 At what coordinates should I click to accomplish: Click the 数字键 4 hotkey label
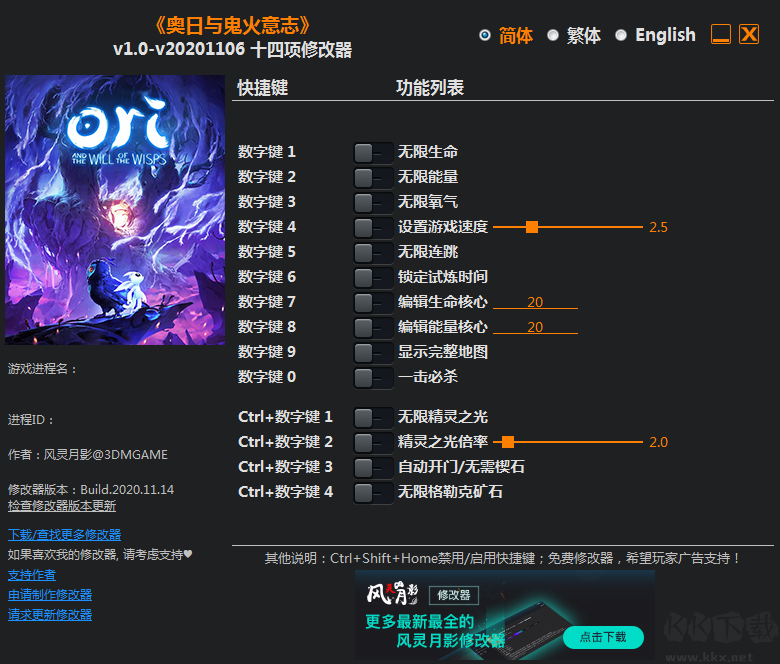click(x=267, y=227)
